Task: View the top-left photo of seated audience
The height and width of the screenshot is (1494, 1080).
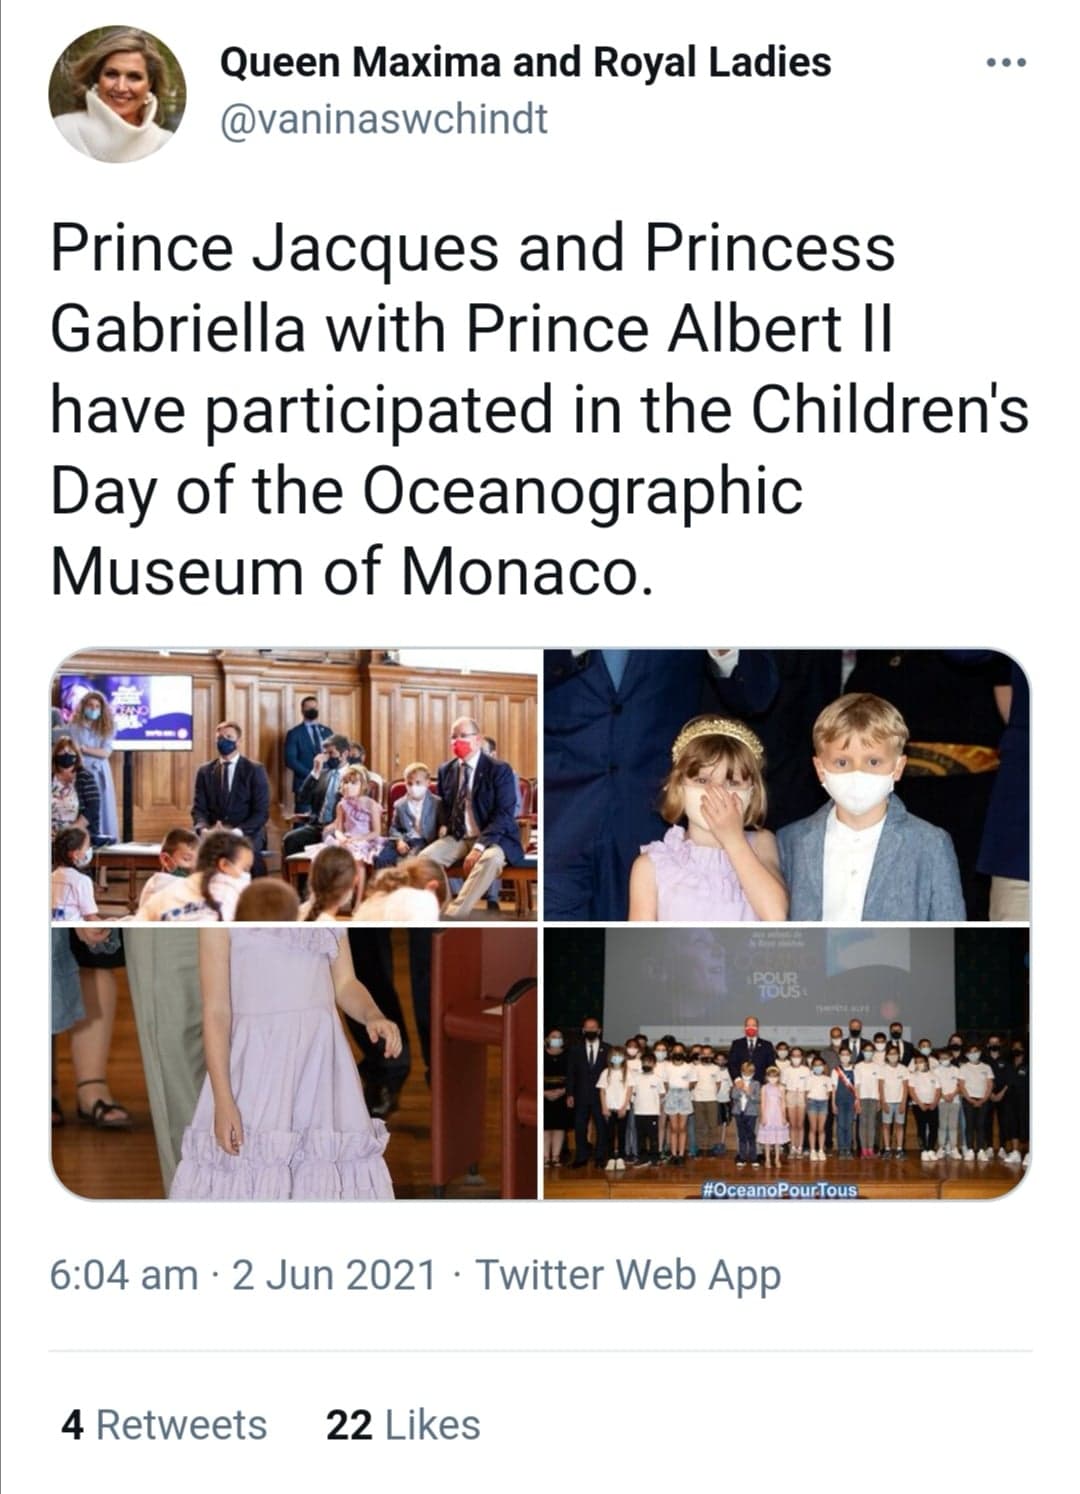Action: pos(294,784)
